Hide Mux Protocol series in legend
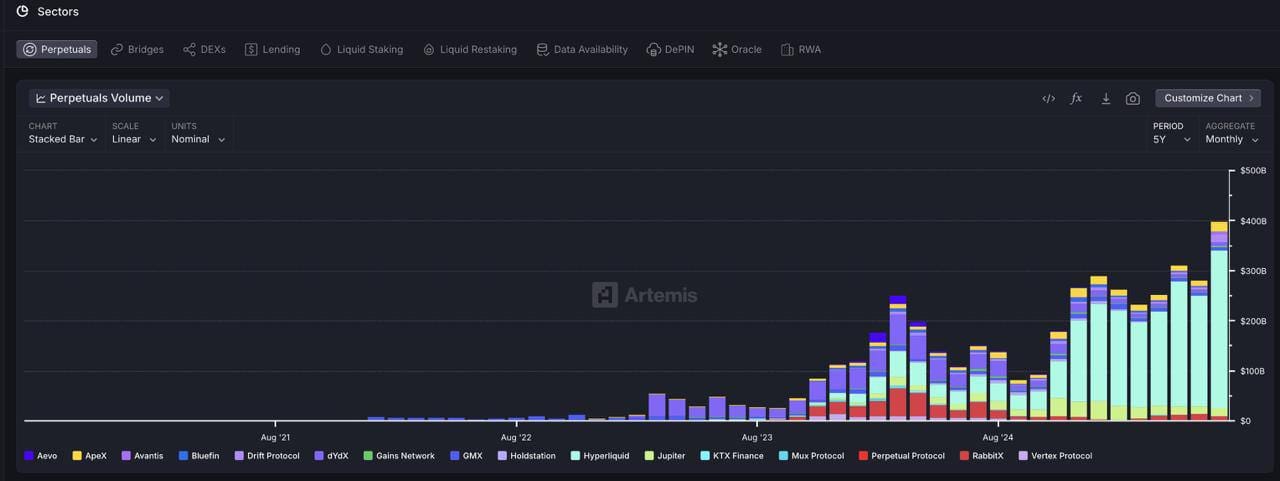The width and height of the screenshot is (1280, 481). click(x=811, y=456)
